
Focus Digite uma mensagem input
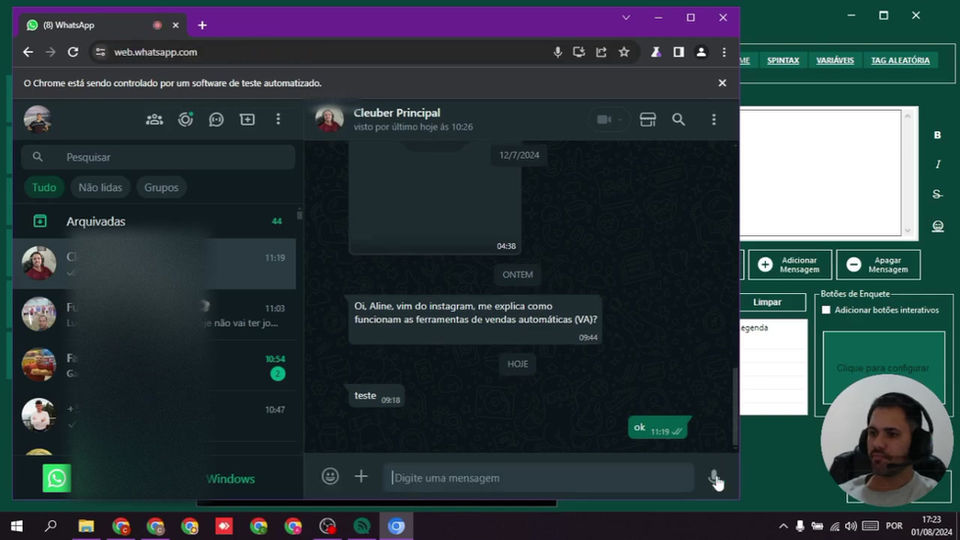click(539, 478)
